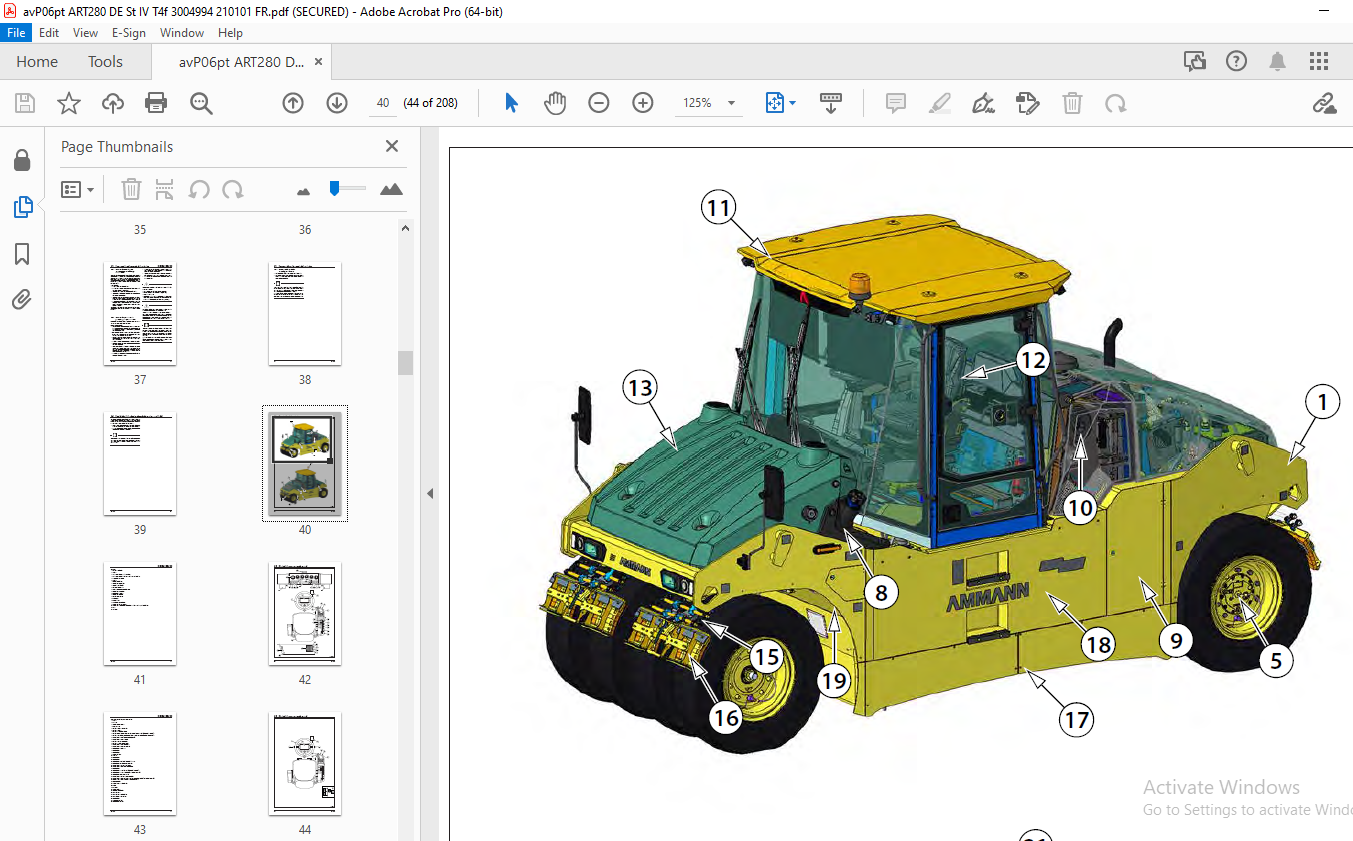The width and height of the screenshot is (1353, 841).
Task: Select page 39 thumbnail
Action: [140, 464]
